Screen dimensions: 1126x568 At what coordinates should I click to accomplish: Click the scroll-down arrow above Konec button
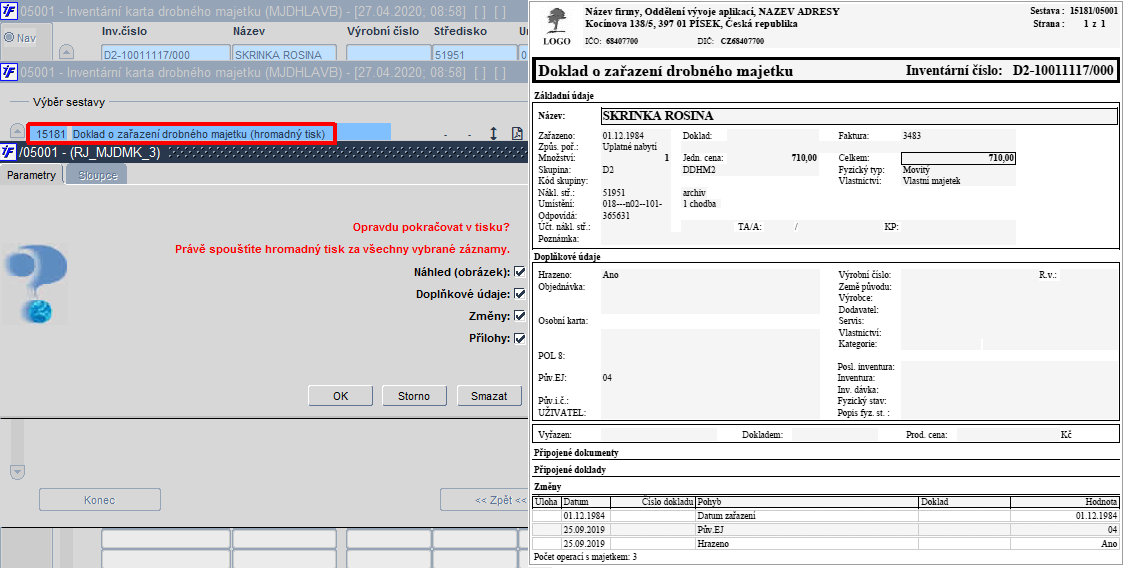(18, 472)
